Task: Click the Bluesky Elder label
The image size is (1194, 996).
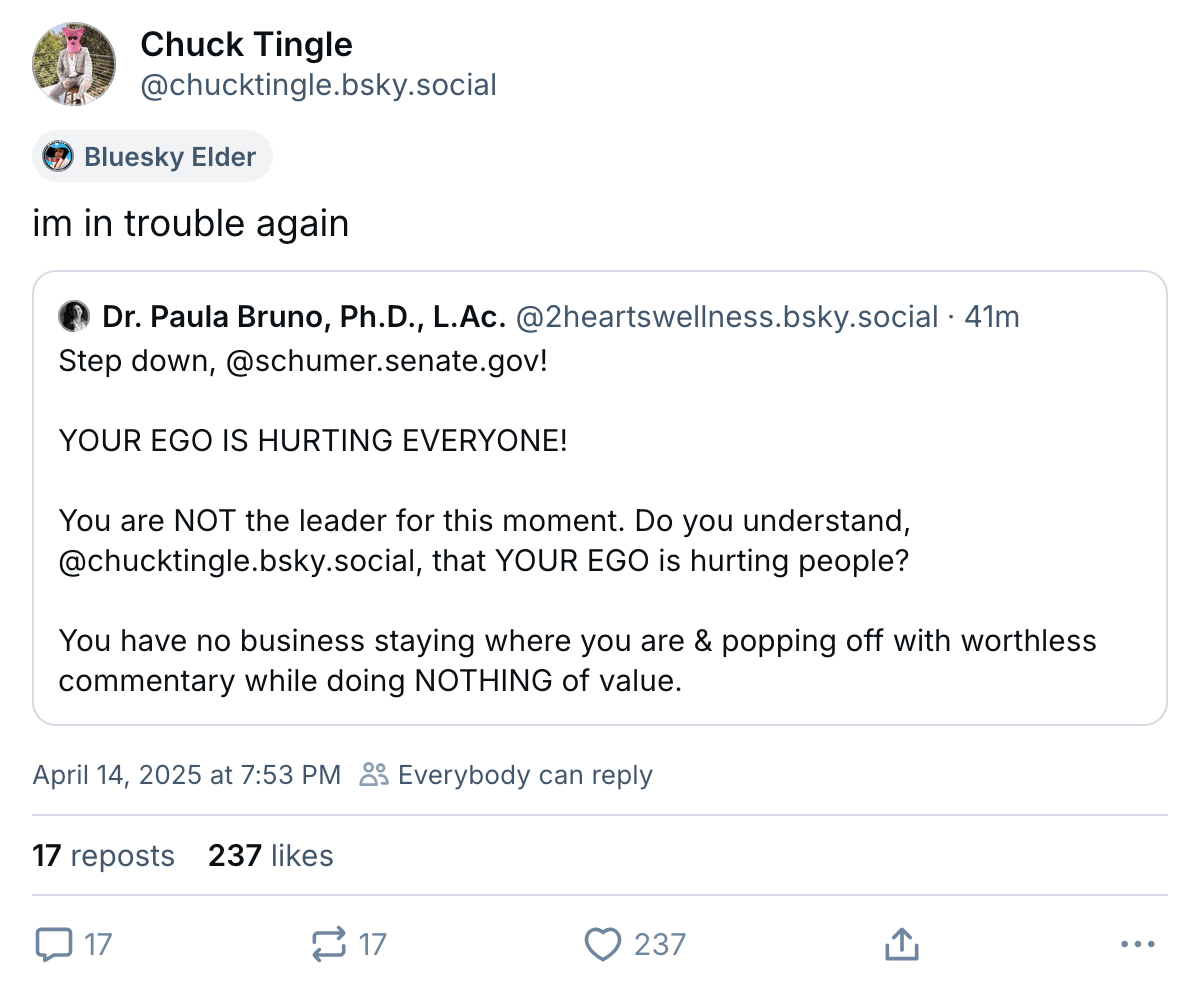Action: pyautogui.click(x=170, y=157)
